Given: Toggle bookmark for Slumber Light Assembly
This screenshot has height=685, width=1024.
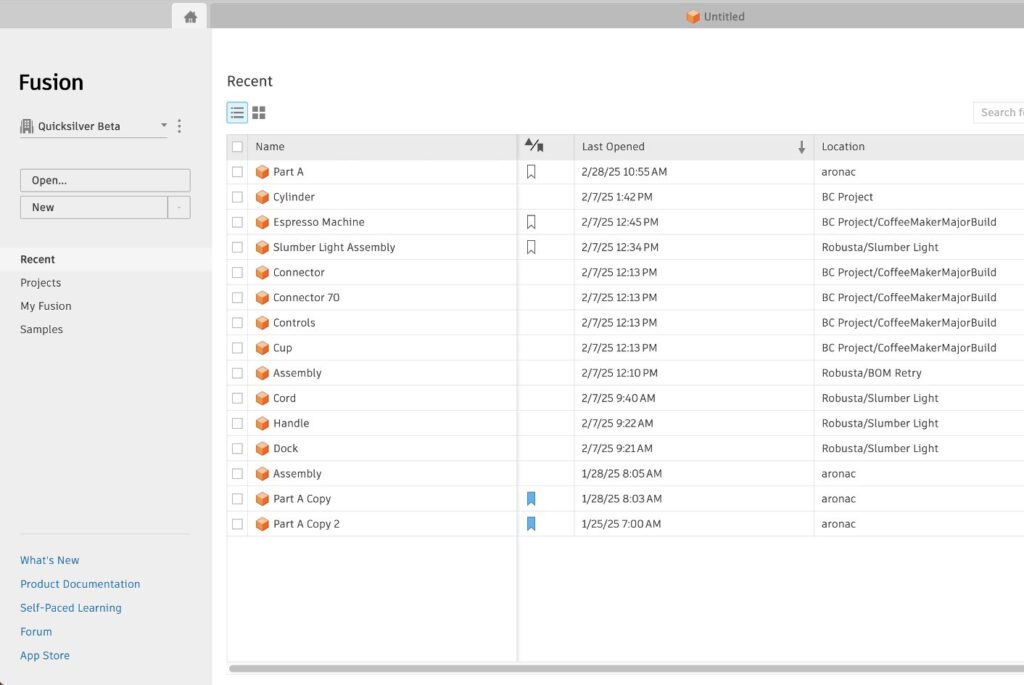Looking at the screenshot, I should point(531,247).
